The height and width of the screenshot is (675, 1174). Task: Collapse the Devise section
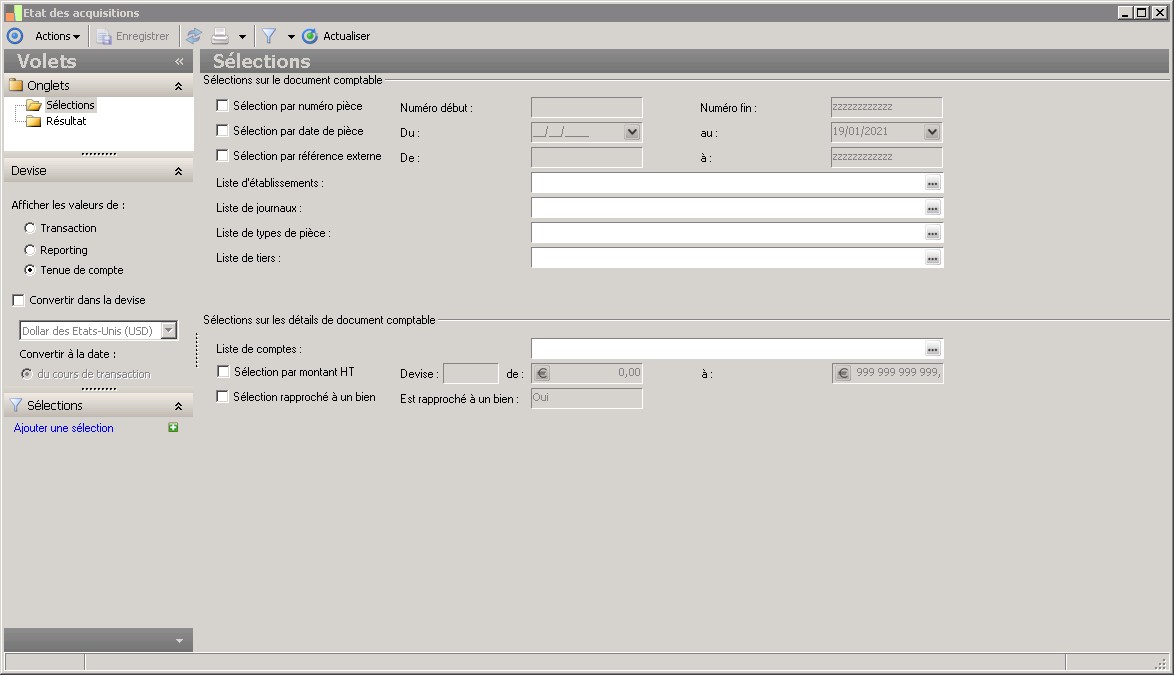pyautogui.click(x=178, y=171)
